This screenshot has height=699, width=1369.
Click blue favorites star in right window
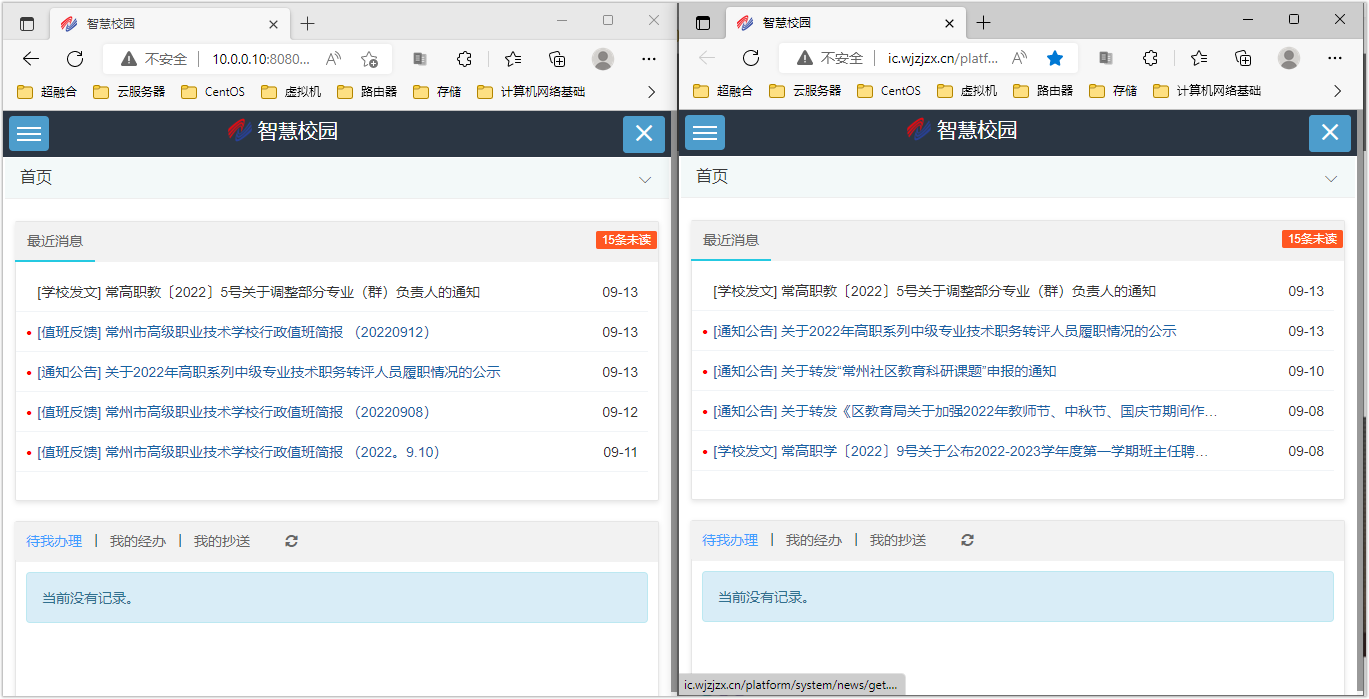(x=1055, y=58)
